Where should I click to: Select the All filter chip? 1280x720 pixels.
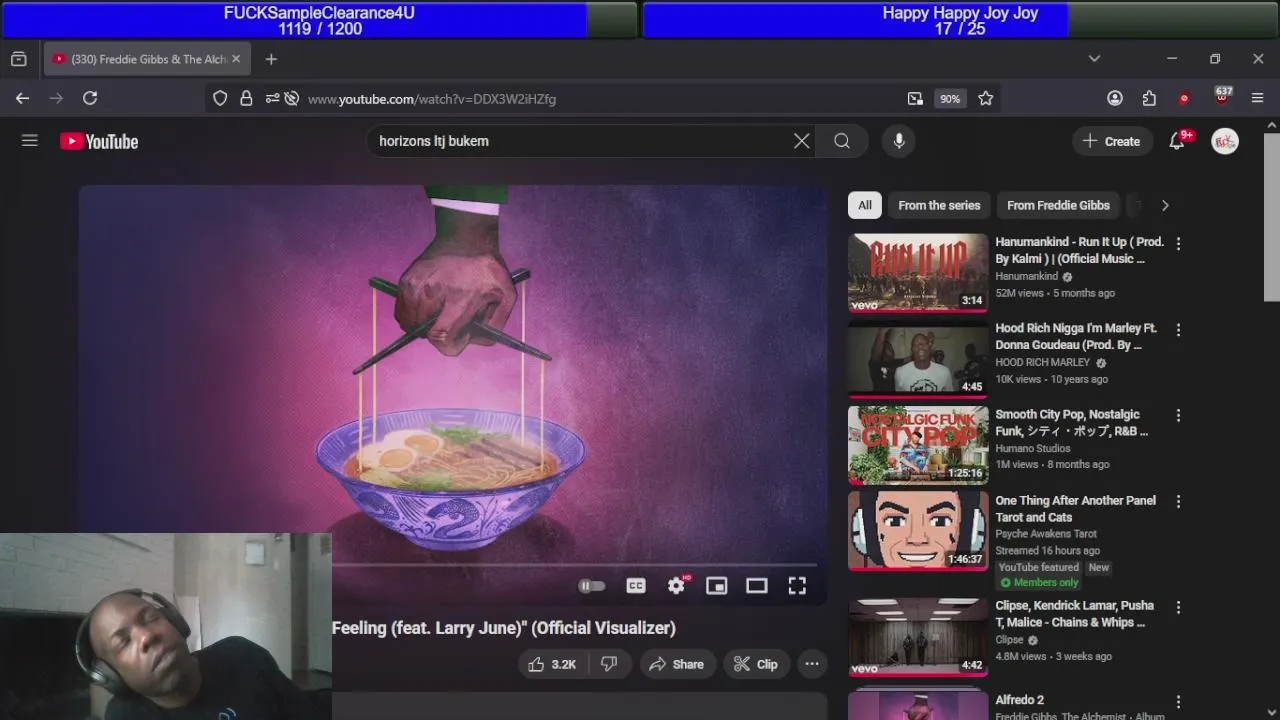click(865, 205)
